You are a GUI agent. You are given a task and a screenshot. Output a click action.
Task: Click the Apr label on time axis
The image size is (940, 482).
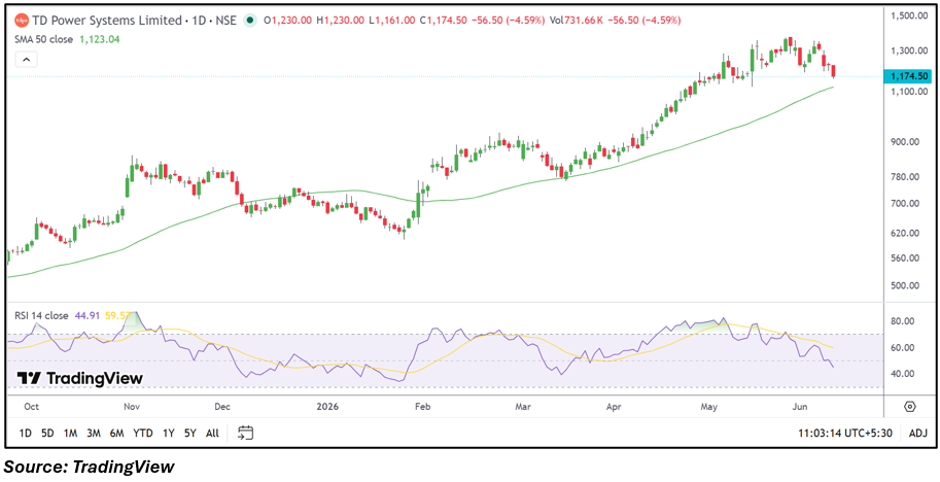(614, 407)
